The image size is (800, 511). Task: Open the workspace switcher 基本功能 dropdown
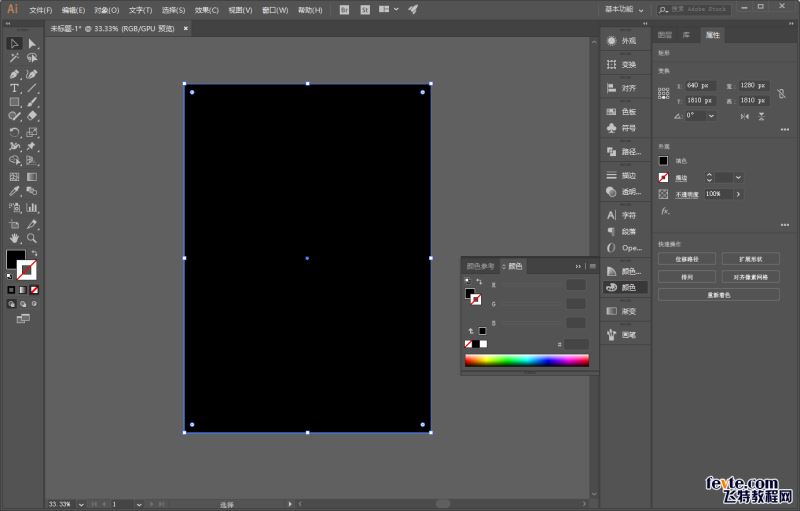[624, 10]
